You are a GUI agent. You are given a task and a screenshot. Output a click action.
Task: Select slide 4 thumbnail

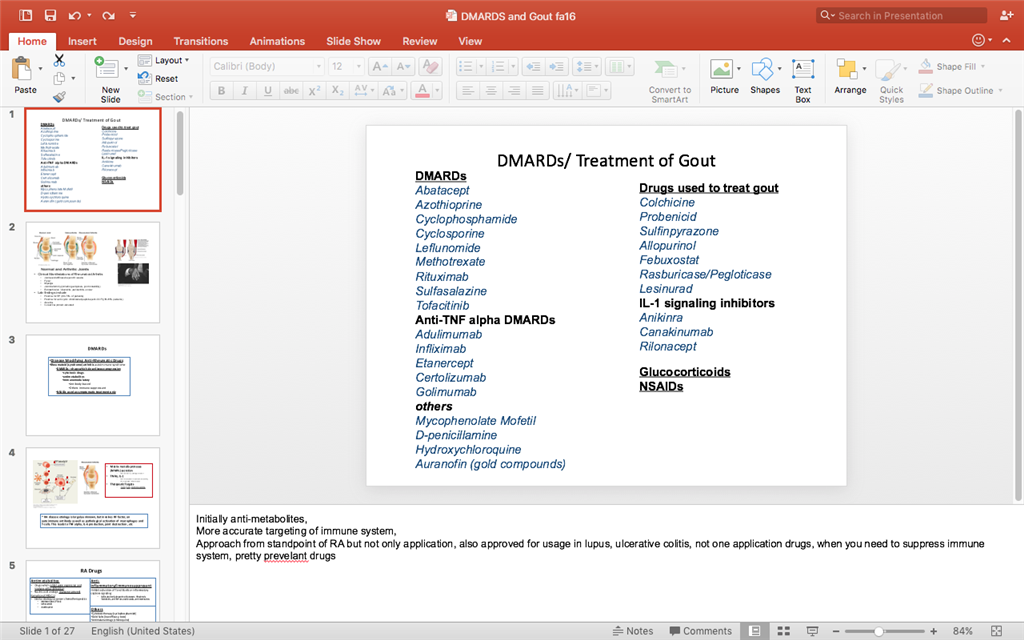(x=93, y=498)
